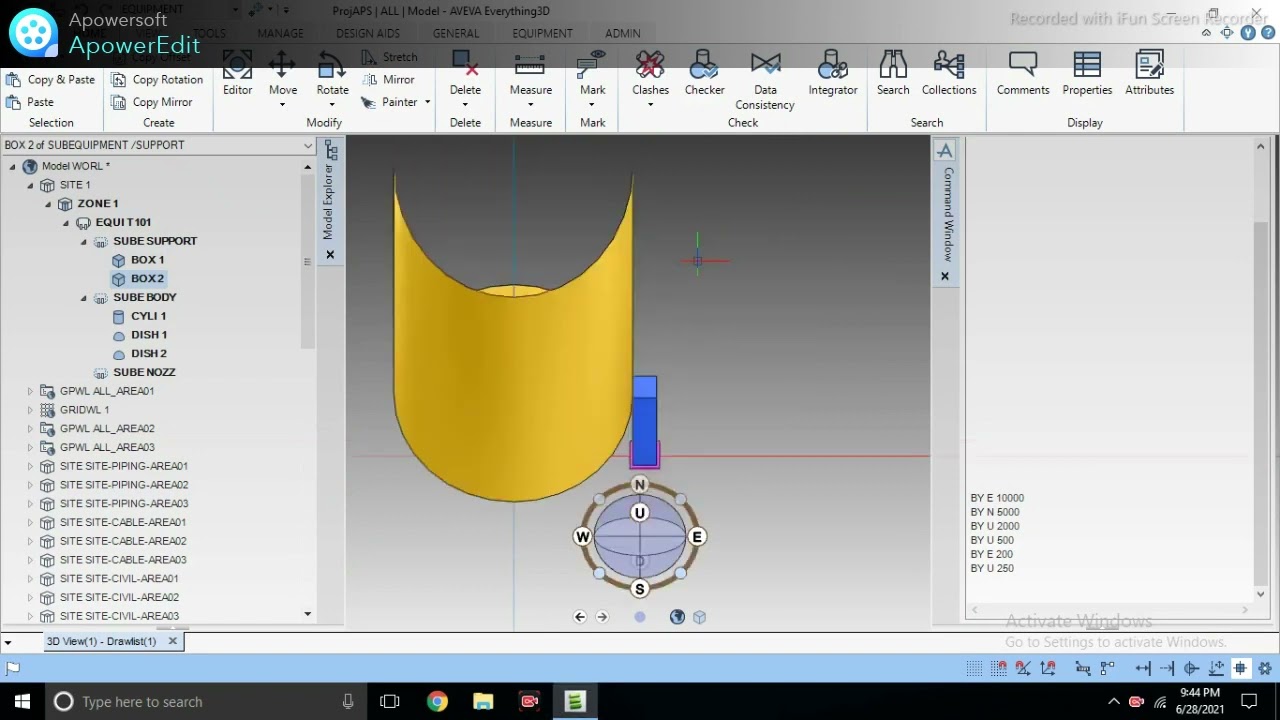
Task: Close the Model Explorer panel
Action: [330, 255]
